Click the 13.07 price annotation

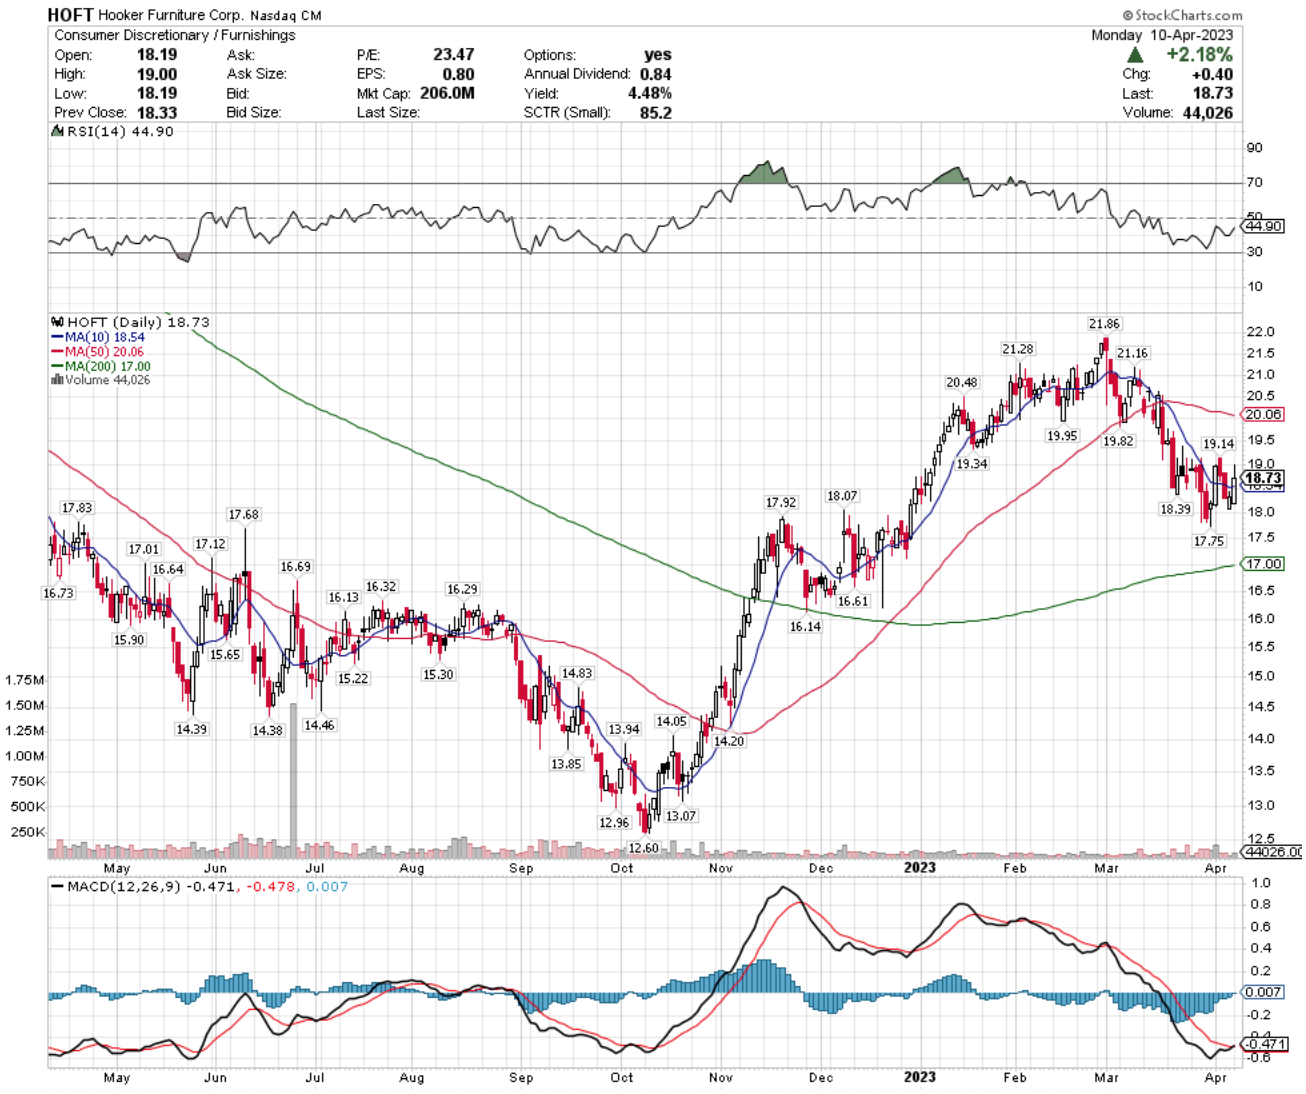681,816
